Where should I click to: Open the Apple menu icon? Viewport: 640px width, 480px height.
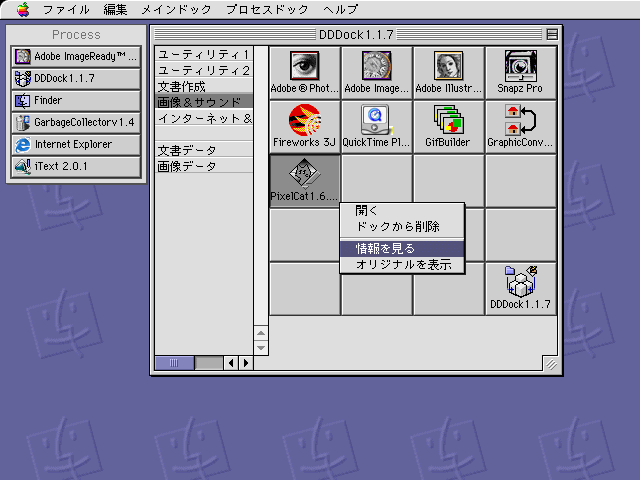(23, 9)
